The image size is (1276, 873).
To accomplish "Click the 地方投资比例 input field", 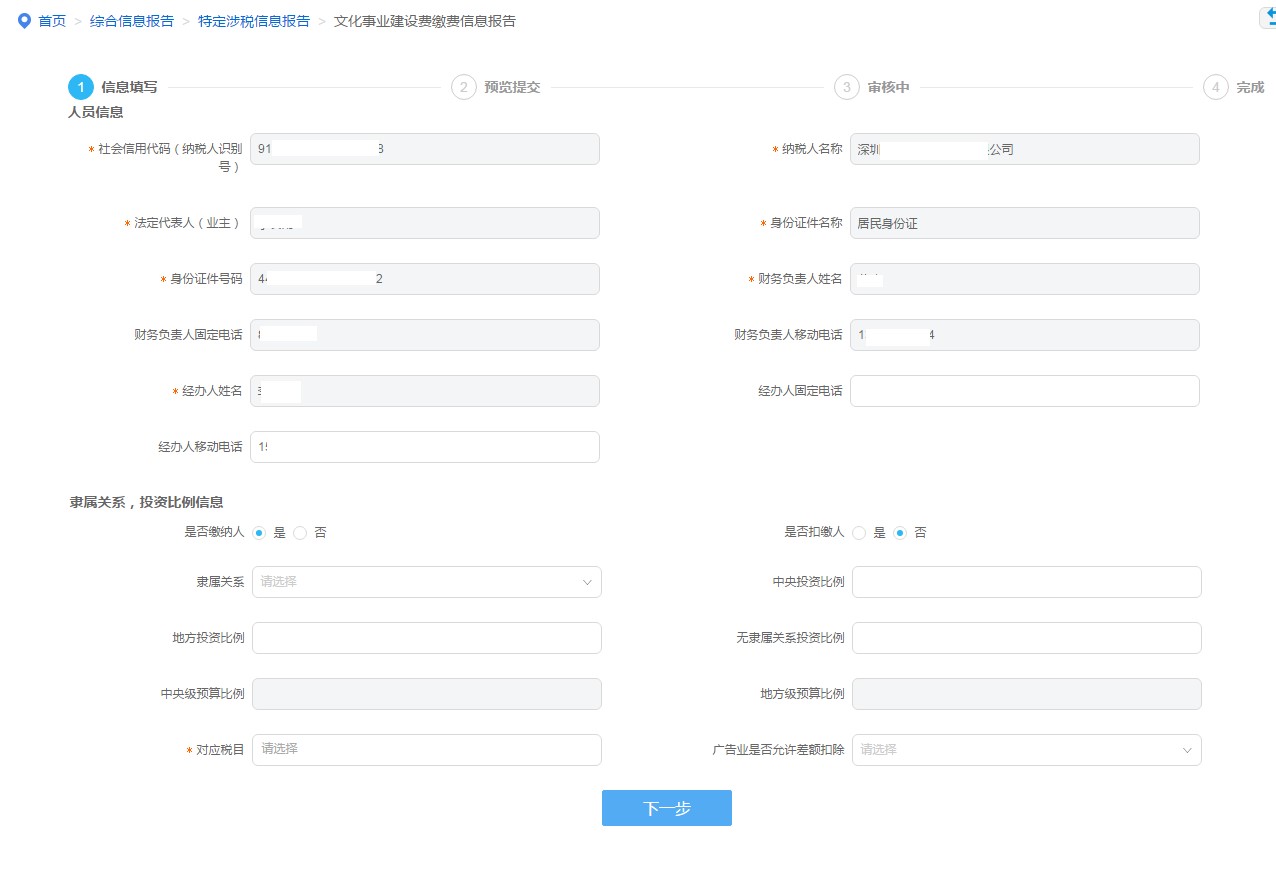I will click(x=426, y=637).
